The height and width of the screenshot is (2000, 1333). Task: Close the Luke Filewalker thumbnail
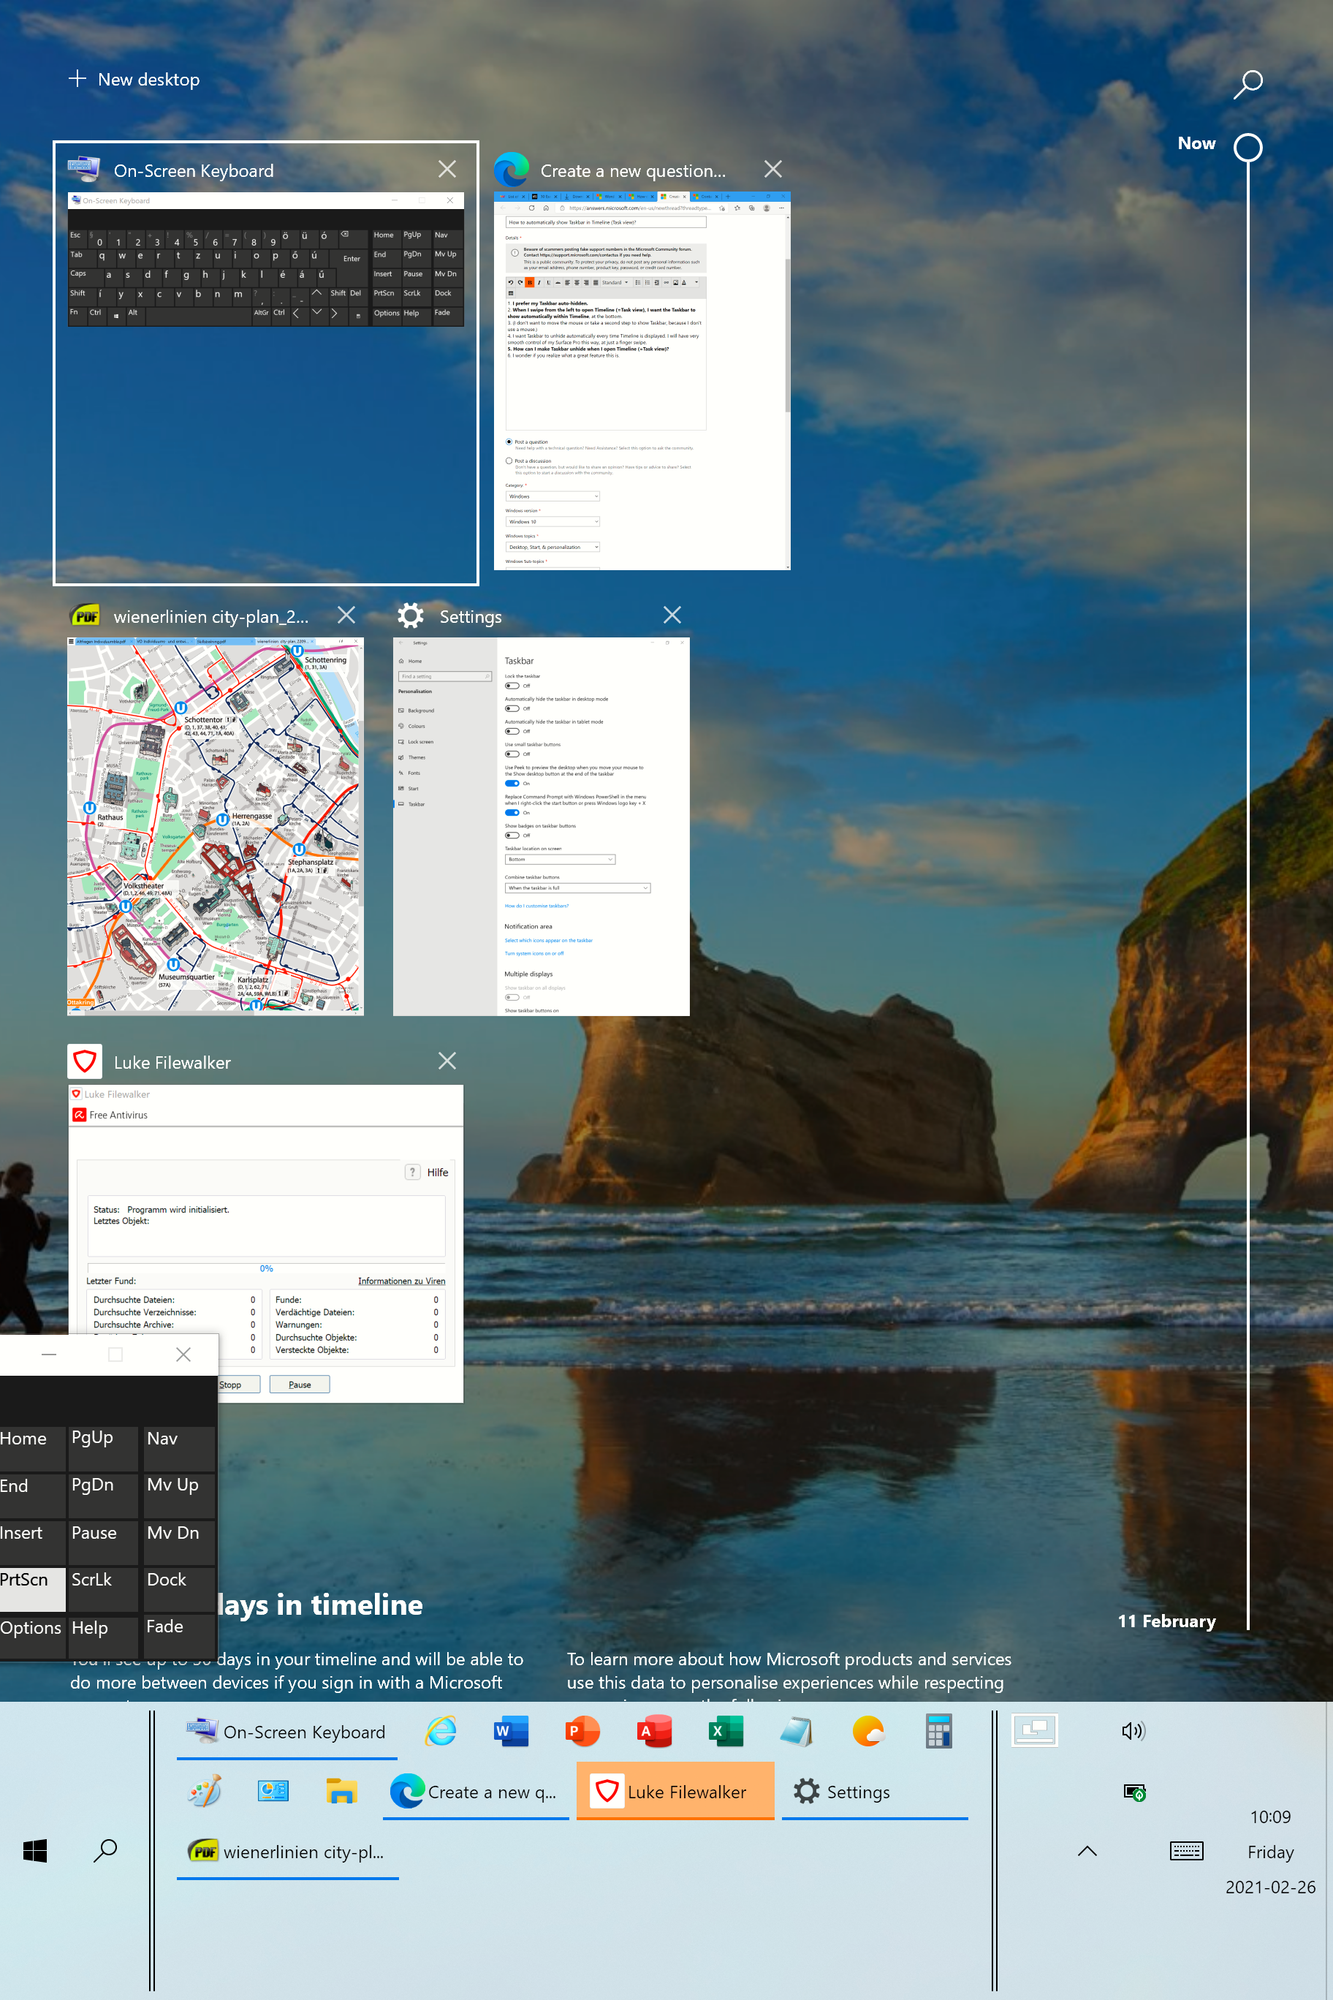click(447, 1061)
